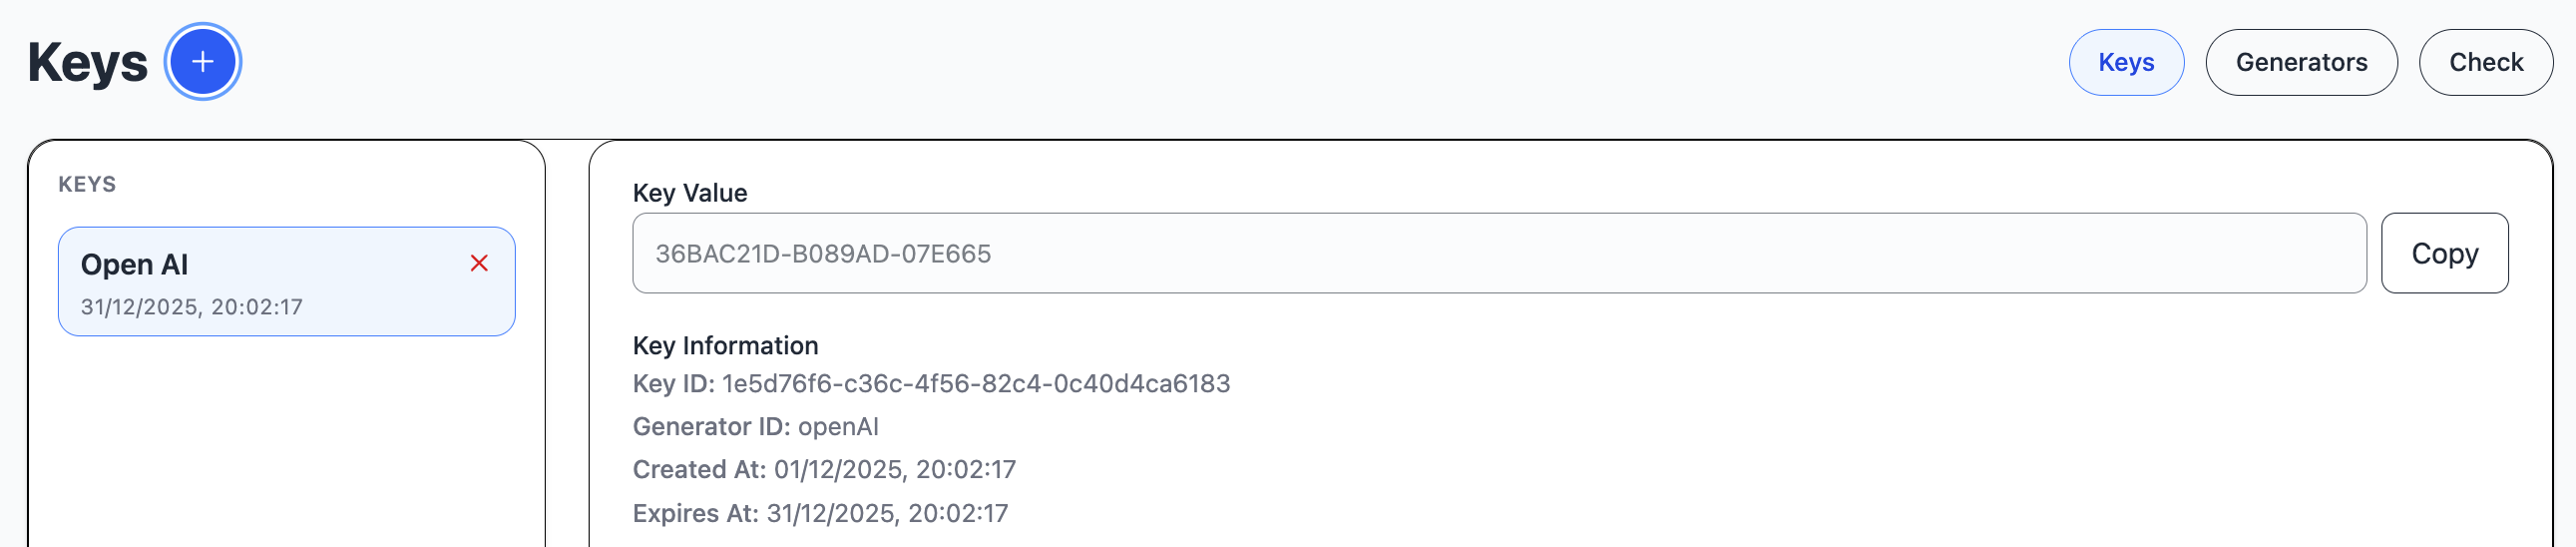2576x547 pixels.
Task: Click the 31/12/2025 timestamp under Open AI
Action: (x=191, y=307)
